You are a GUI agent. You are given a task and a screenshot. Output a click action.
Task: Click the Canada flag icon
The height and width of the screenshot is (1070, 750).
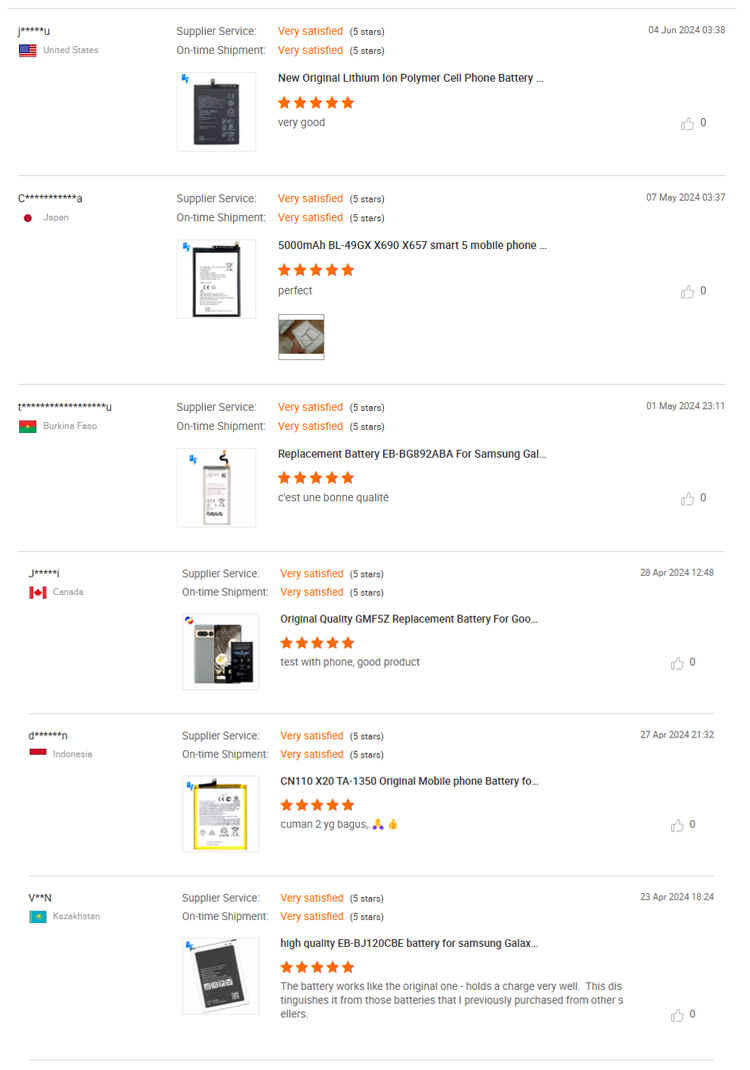pos(38,592)
